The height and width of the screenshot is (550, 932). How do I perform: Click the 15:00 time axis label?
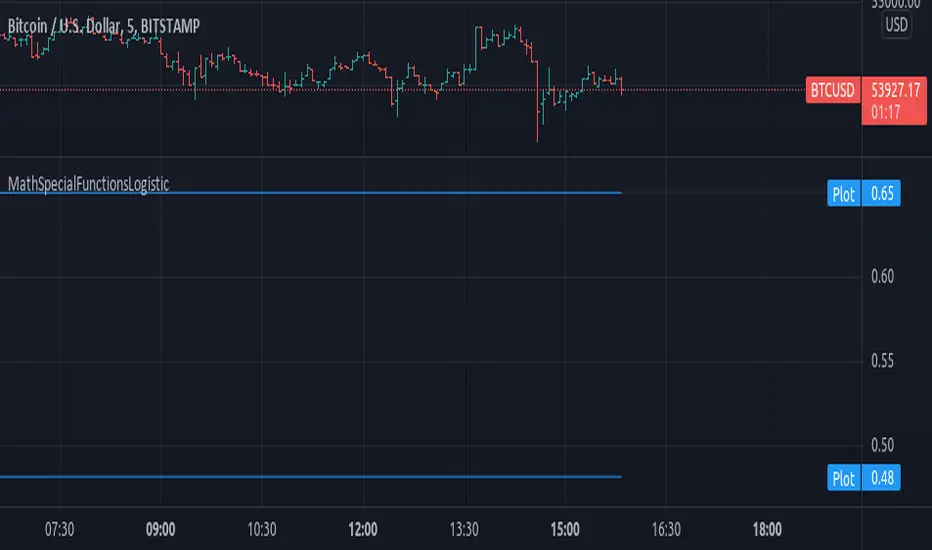point(565,528)
